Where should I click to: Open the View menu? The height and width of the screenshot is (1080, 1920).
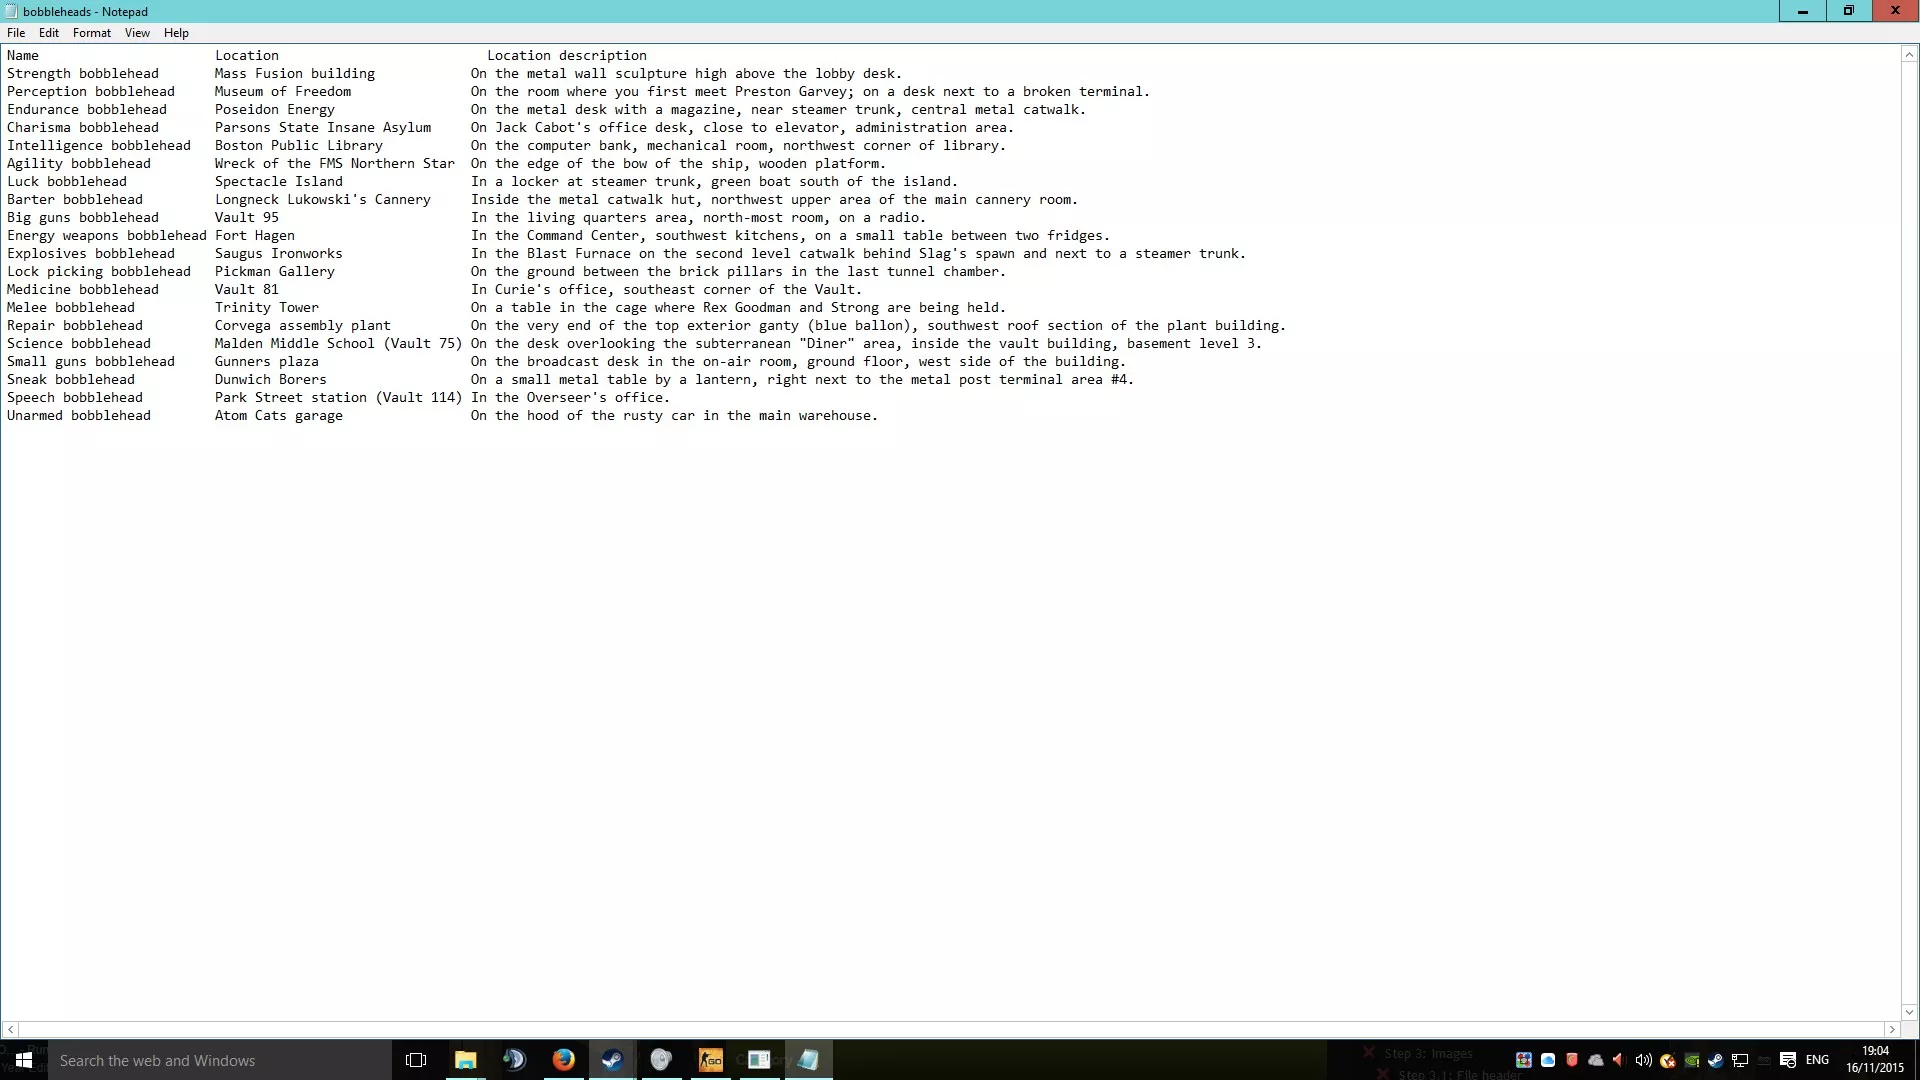click(x=137, y=33)
